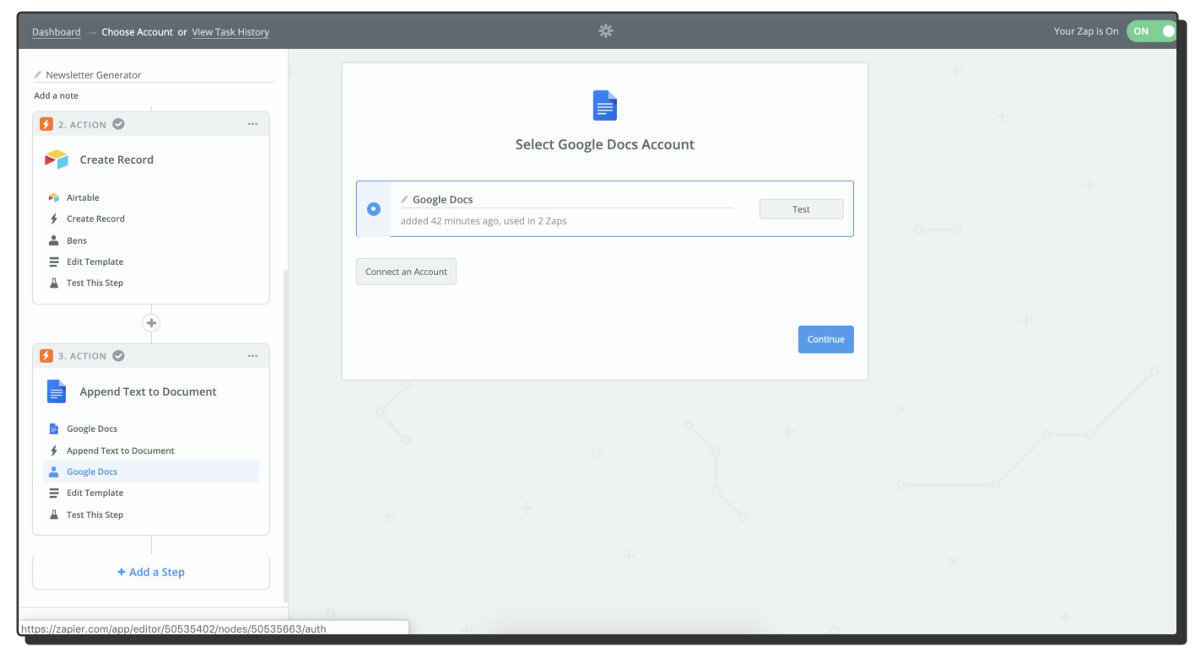The width and height of the screenshot is (1200, 668).
Task: Go to Dashboard link
Action: pyautogui.click(x=56, y=32)
